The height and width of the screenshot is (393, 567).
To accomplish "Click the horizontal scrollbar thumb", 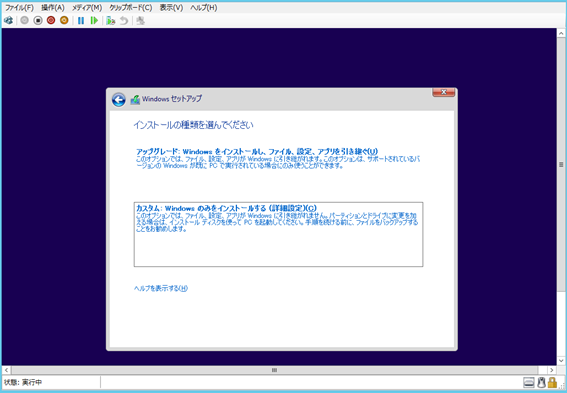I will click(274, 370).
